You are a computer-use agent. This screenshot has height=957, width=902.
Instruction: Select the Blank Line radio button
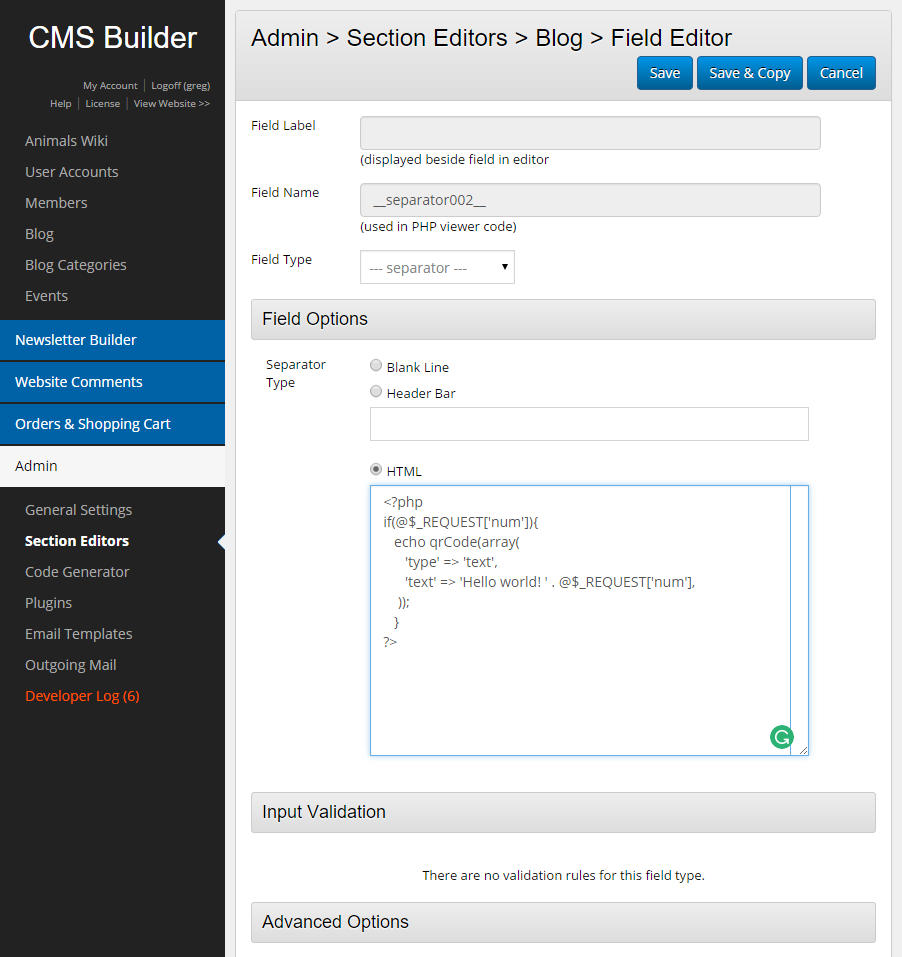[x=376, y=366]
